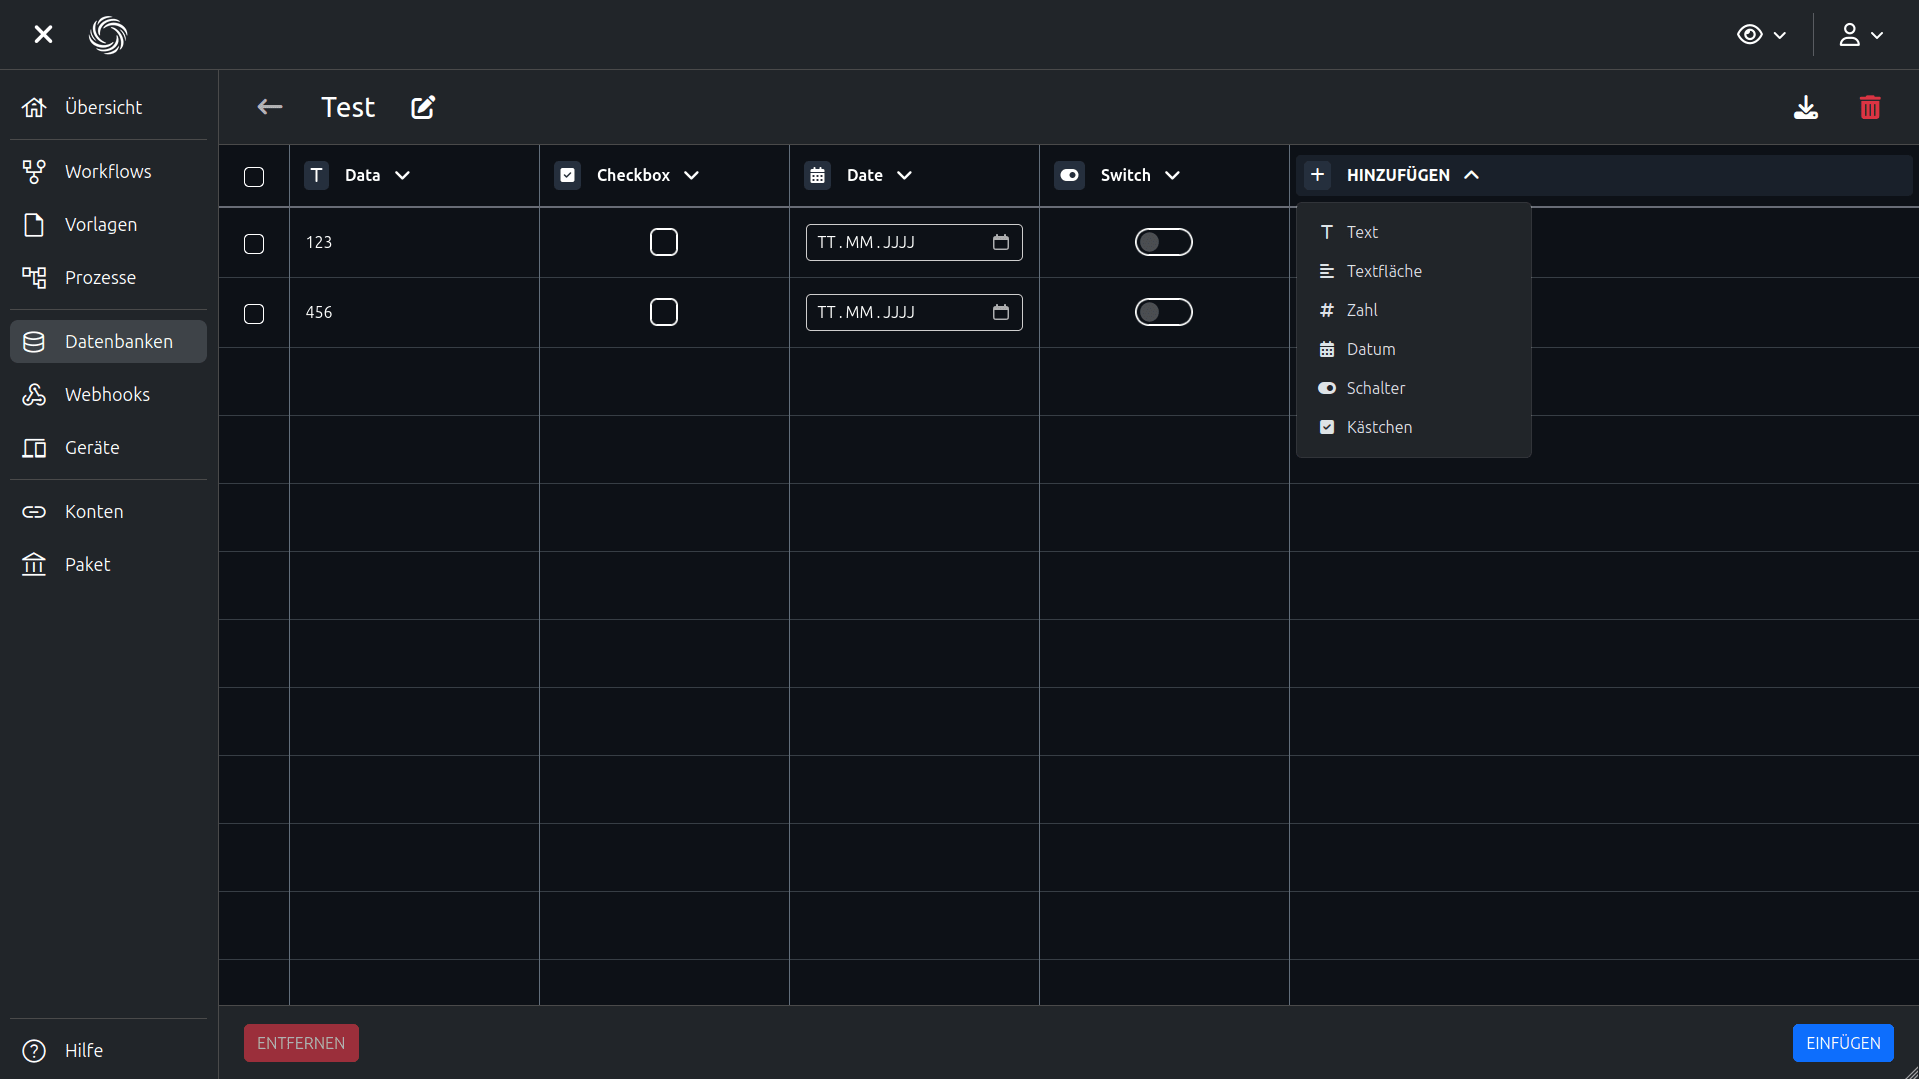
Task: Click the red trash delete icon
Action: [x=1870, y=107]
